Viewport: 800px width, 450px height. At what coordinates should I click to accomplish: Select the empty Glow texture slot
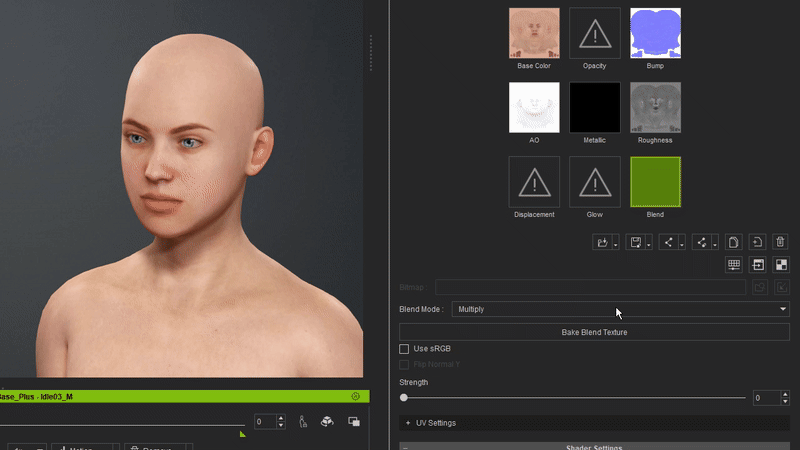[x=594, y=182]
